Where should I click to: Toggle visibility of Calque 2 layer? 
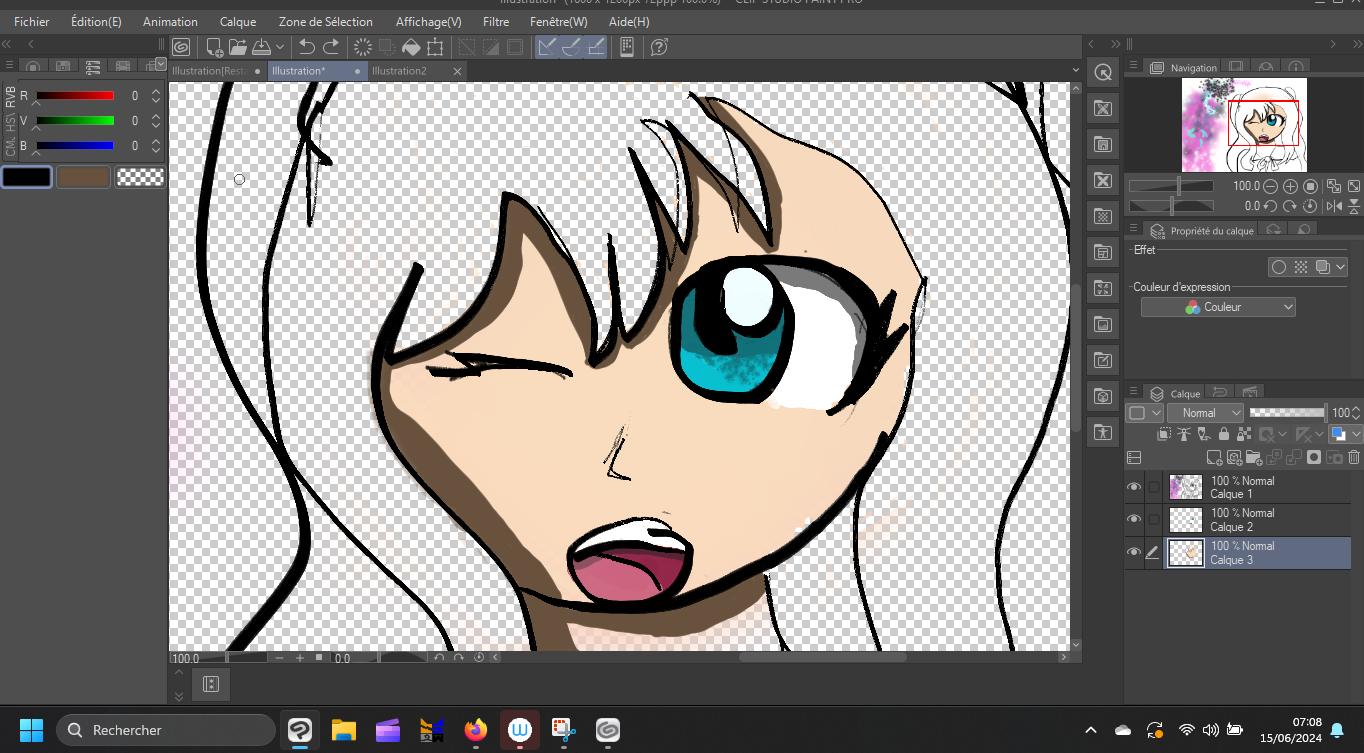coord(1133,519)
